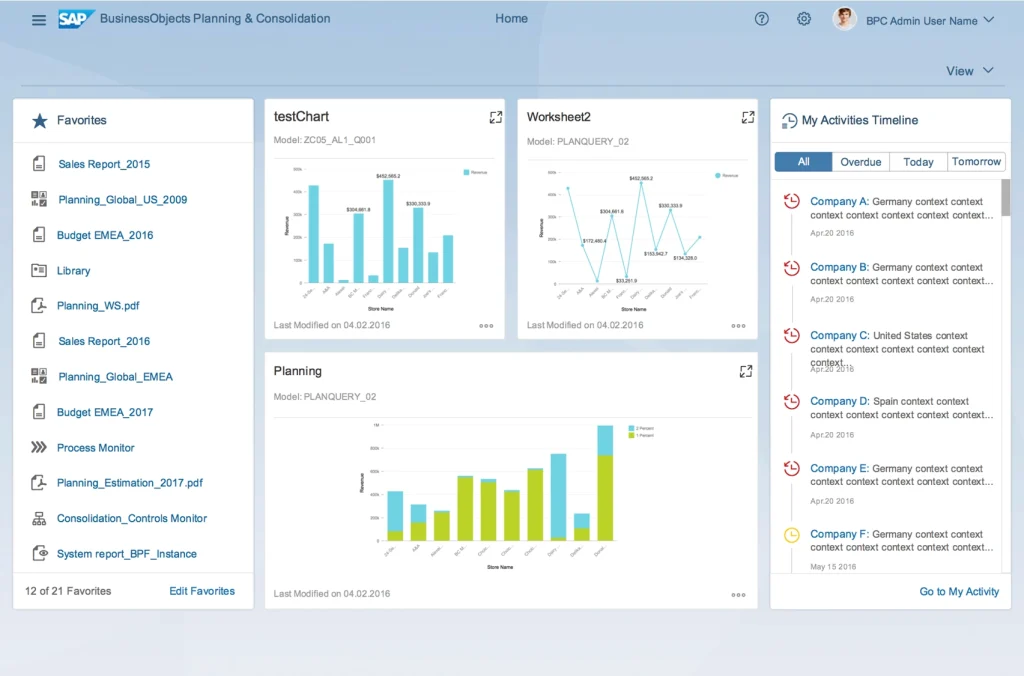Click the Company A overdue clock icon
Image resolution: width=1024 pixels, height=676 pixels.
(x=792, y=201)
